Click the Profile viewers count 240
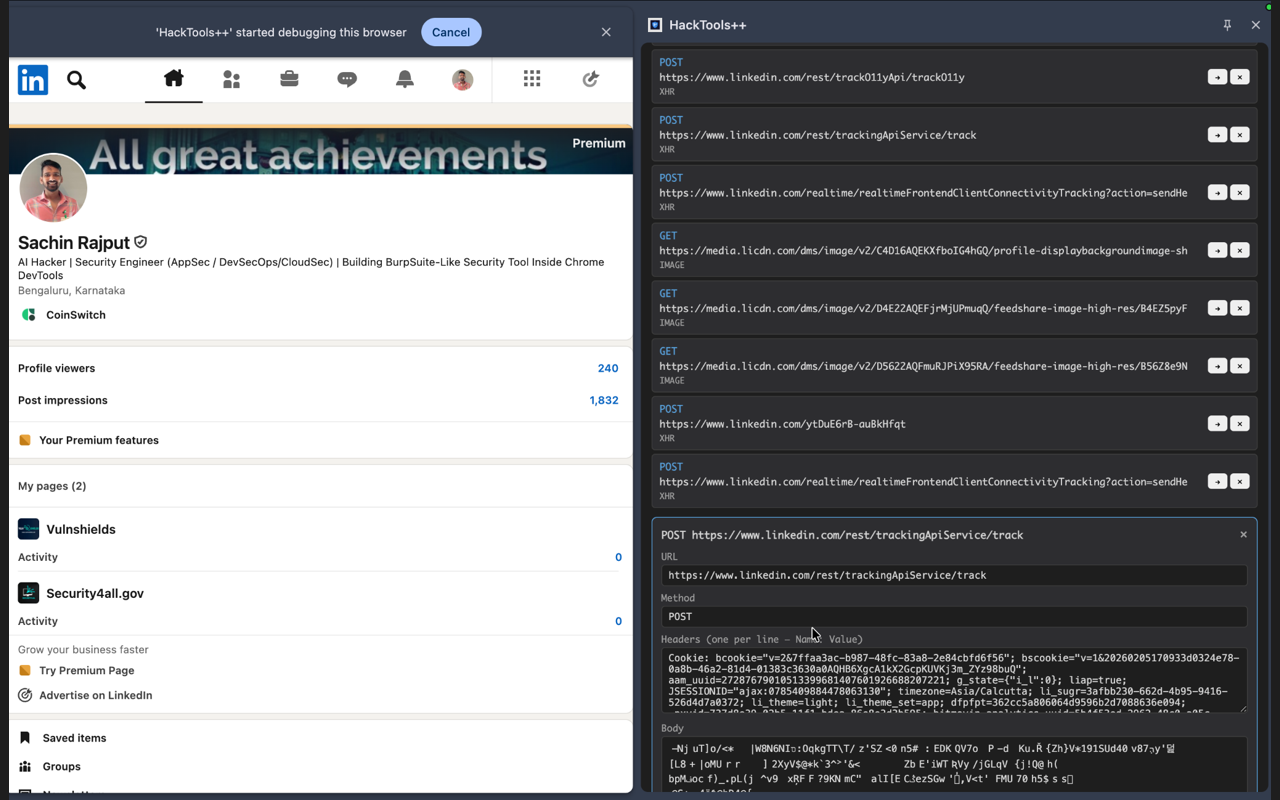Viewport: 1280px width, 800px height. [x=608, y=368]
